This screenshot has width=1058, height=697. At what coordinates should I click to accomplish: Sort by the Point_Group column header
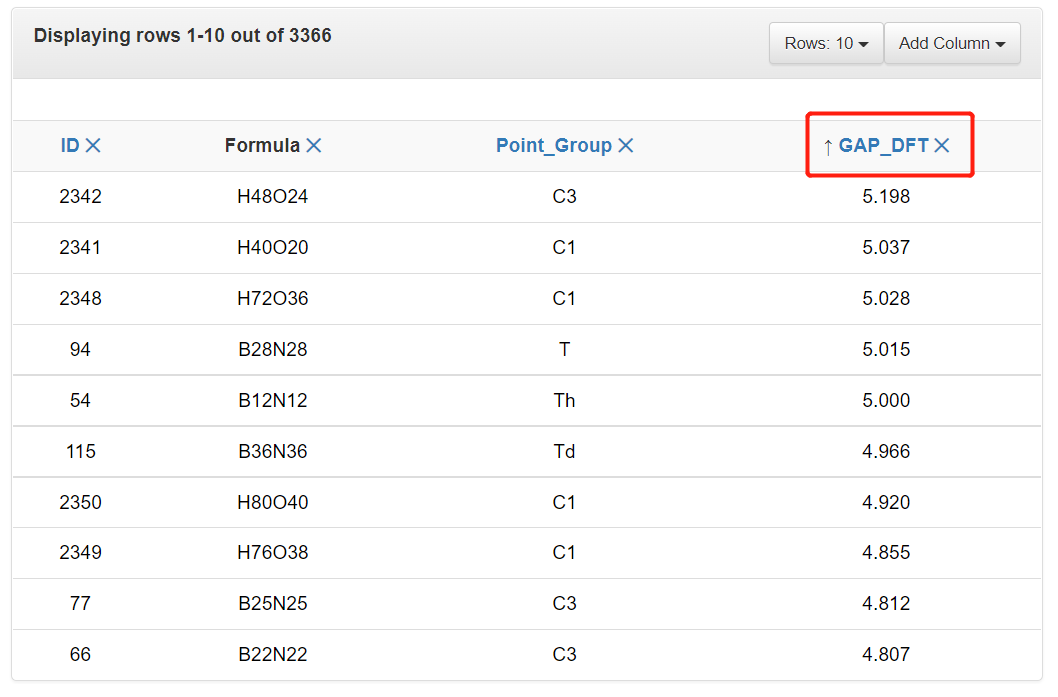[x=553, y=146]
